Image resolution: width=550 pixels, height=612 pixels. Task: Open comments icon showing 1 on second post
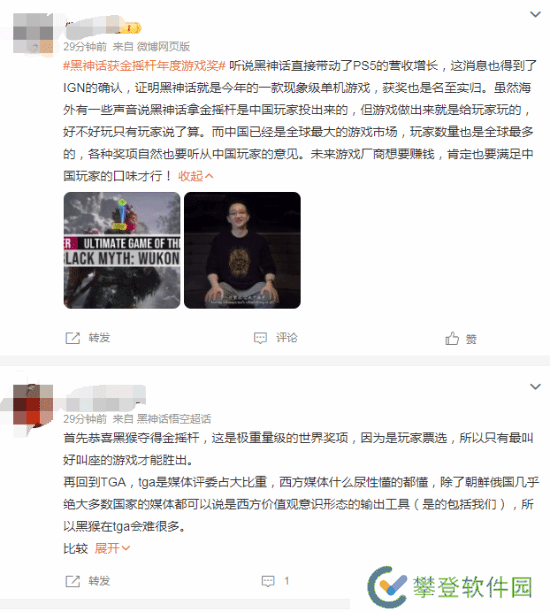tap(268, 581)
